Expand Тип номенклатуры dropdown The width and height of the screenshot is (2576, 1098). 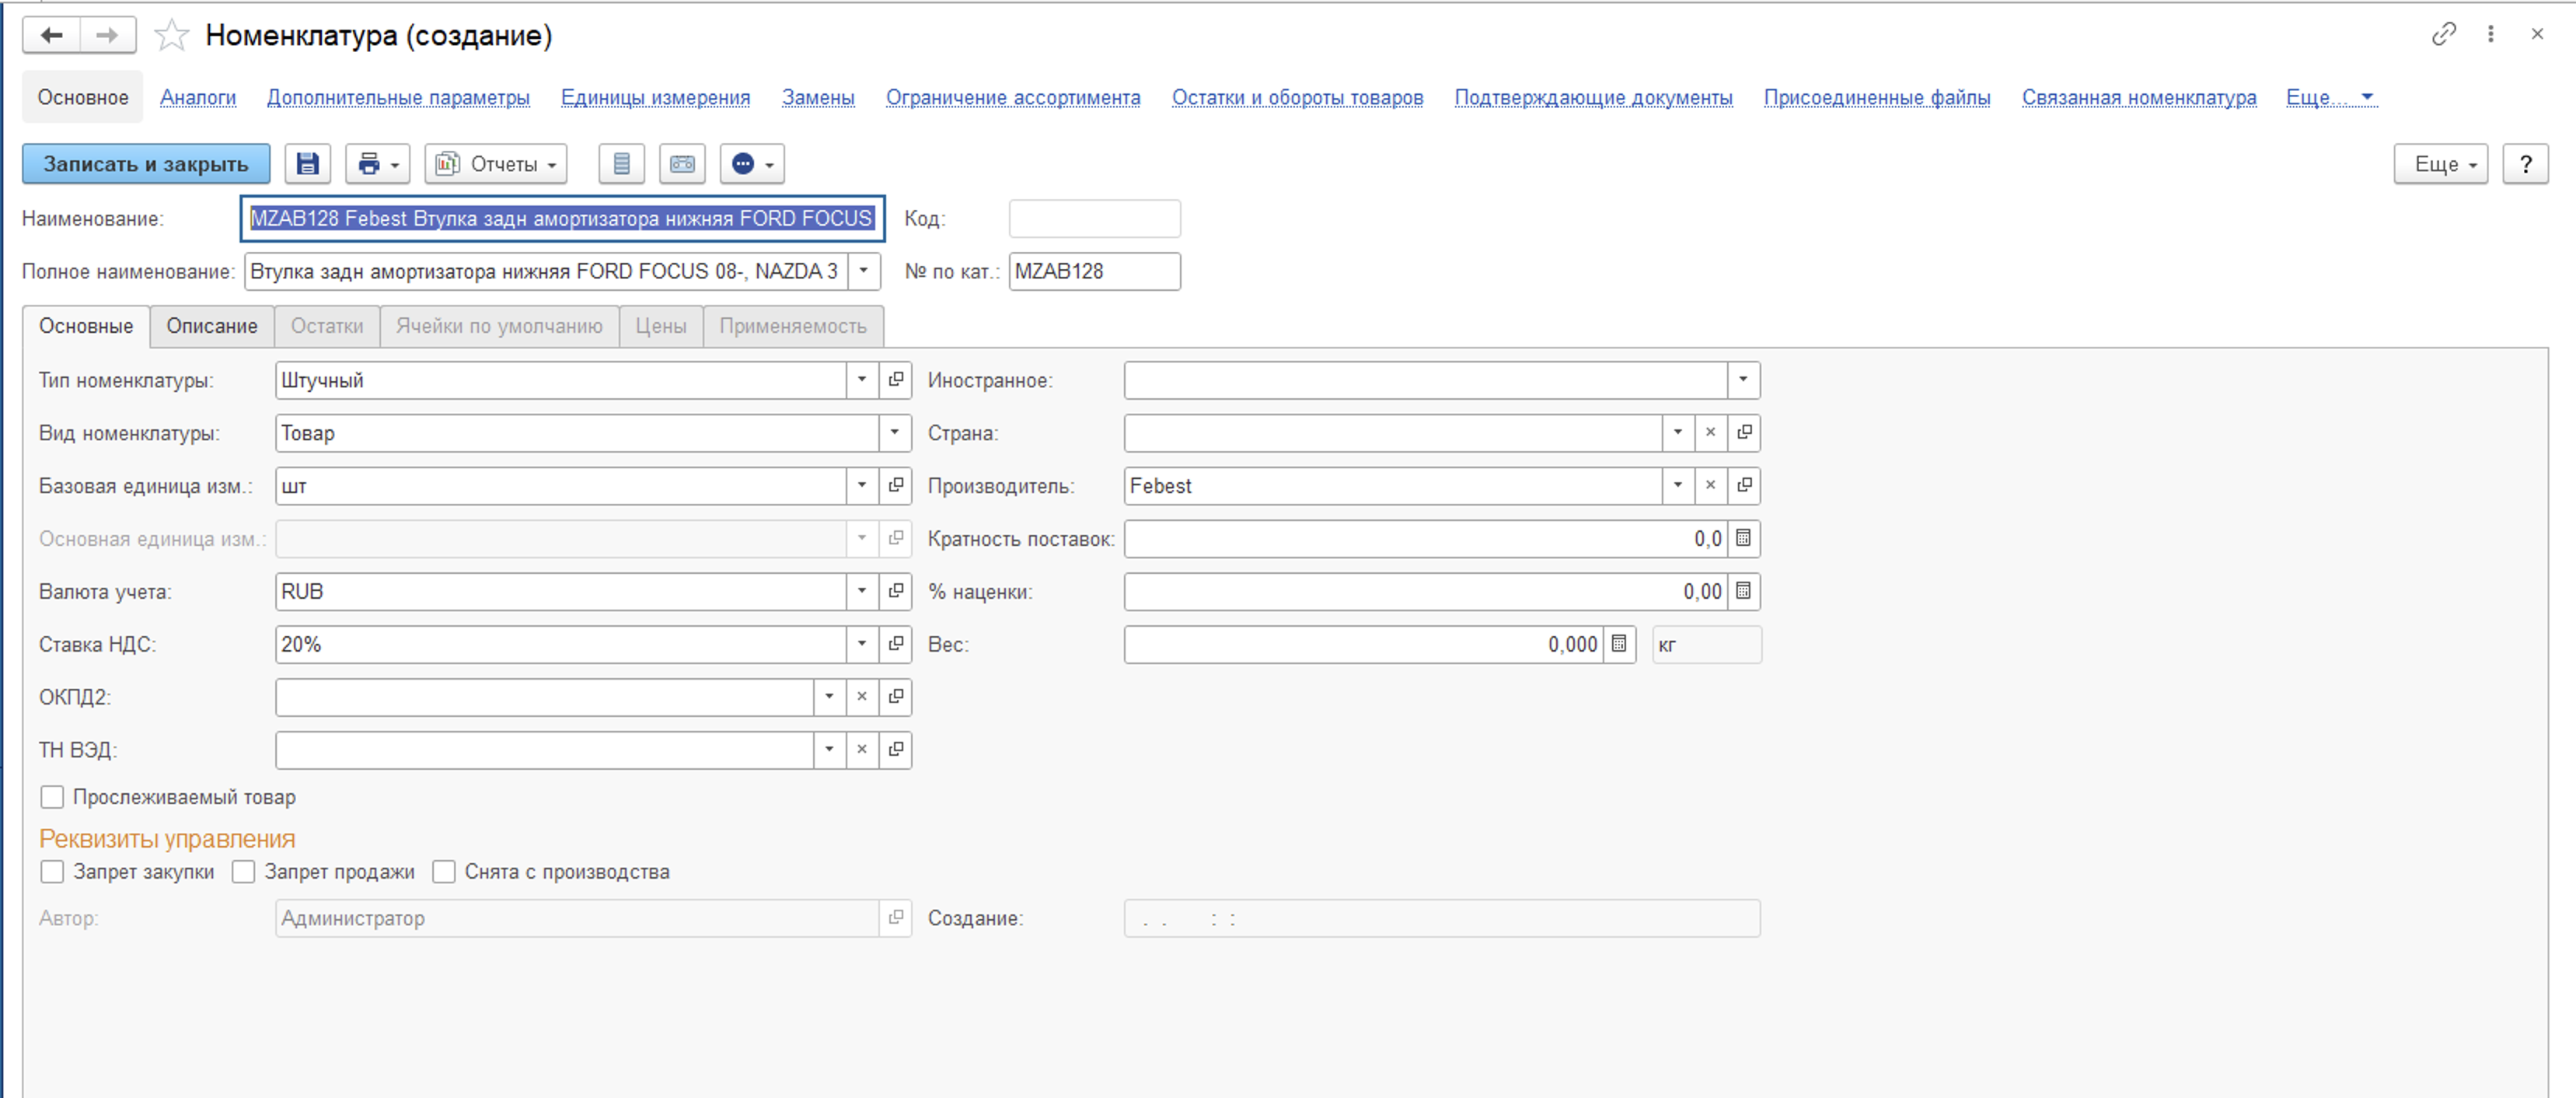pyautogui.click(x=861, y=380)
